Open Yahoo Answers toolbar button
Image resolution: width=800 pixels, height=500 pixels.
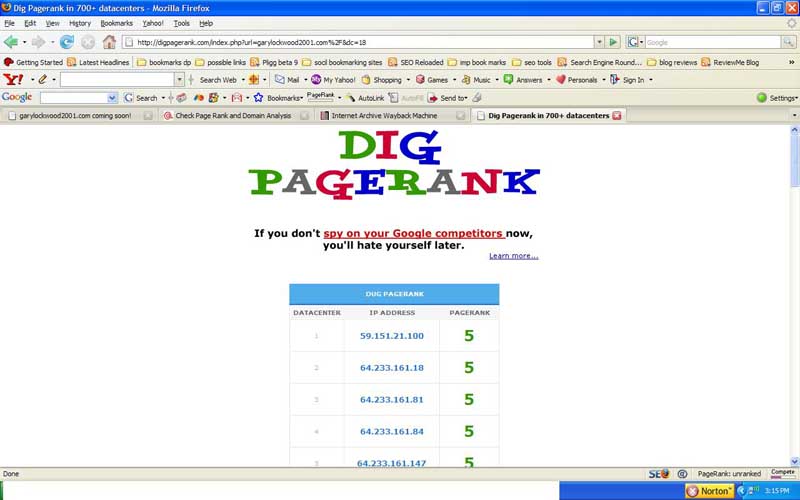[x=523, y=80]
